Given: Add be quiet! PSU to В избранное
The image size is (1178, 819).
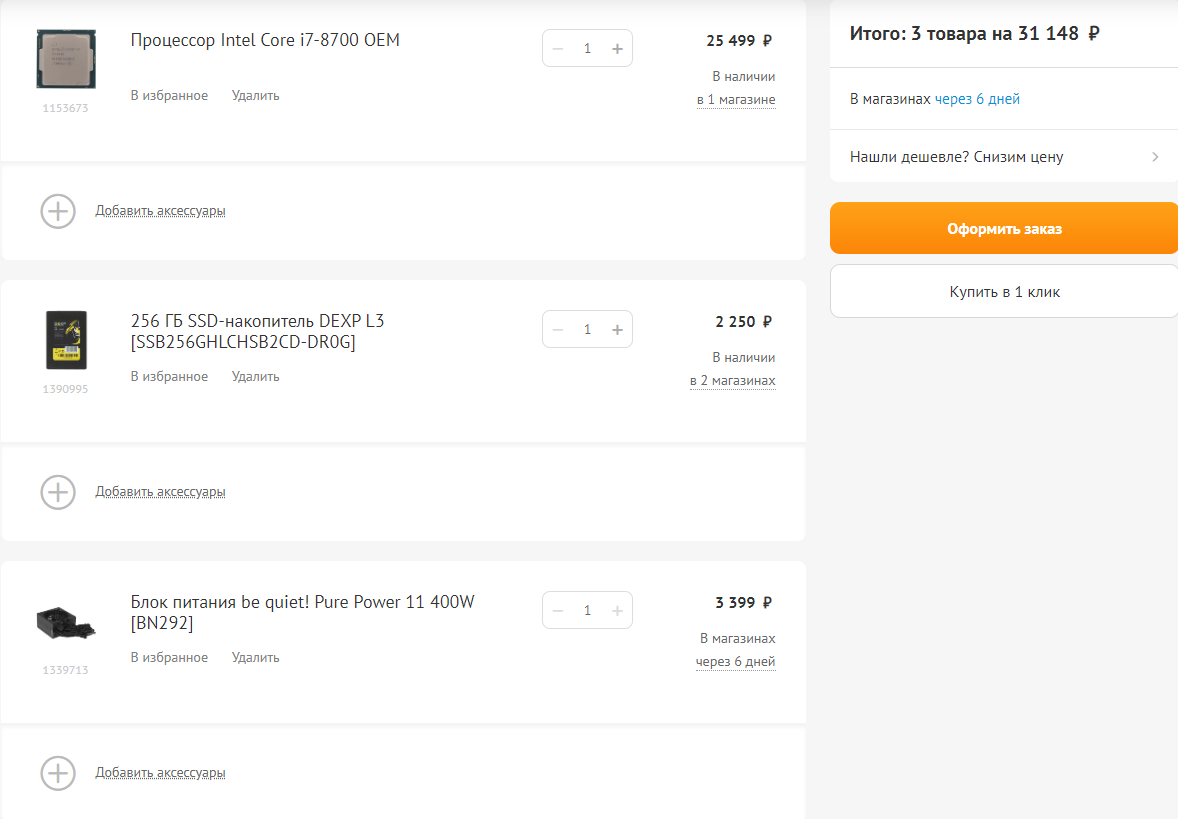Looking at the screenshot, I should click(x=169, y=658).
